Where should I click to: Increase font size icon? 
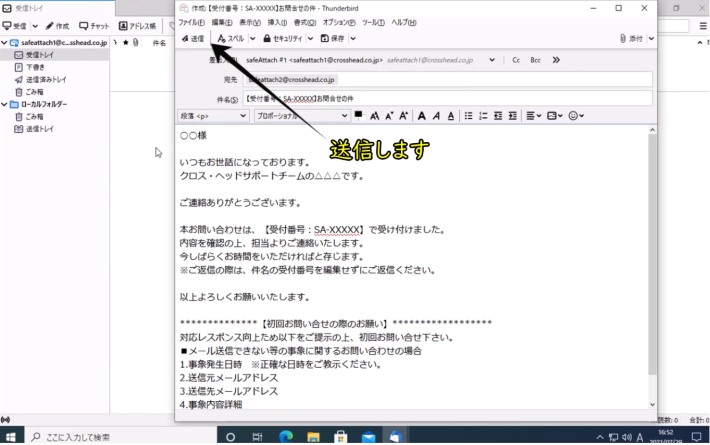pos(403,116)
